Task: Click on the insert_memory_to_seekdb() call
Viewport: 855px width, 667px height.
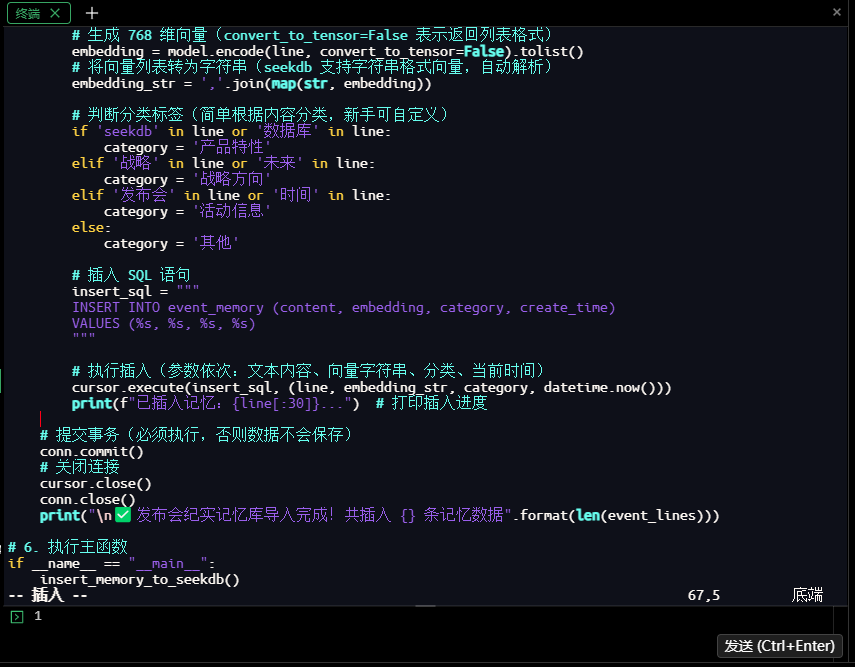Action: [139, 579]
